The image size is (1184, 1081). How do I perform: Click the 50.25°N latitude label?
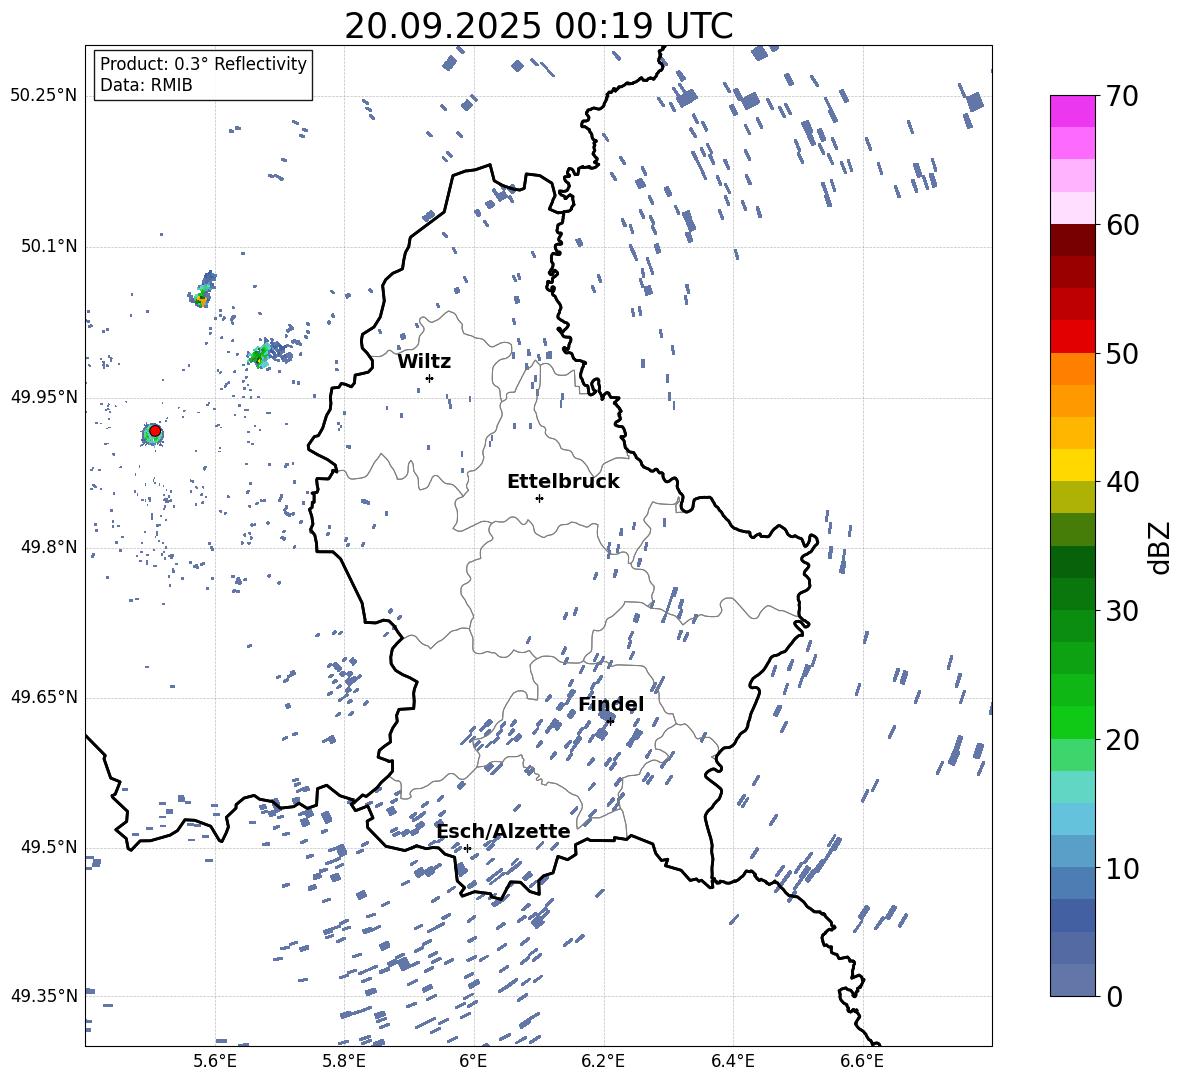pos(44,96)
